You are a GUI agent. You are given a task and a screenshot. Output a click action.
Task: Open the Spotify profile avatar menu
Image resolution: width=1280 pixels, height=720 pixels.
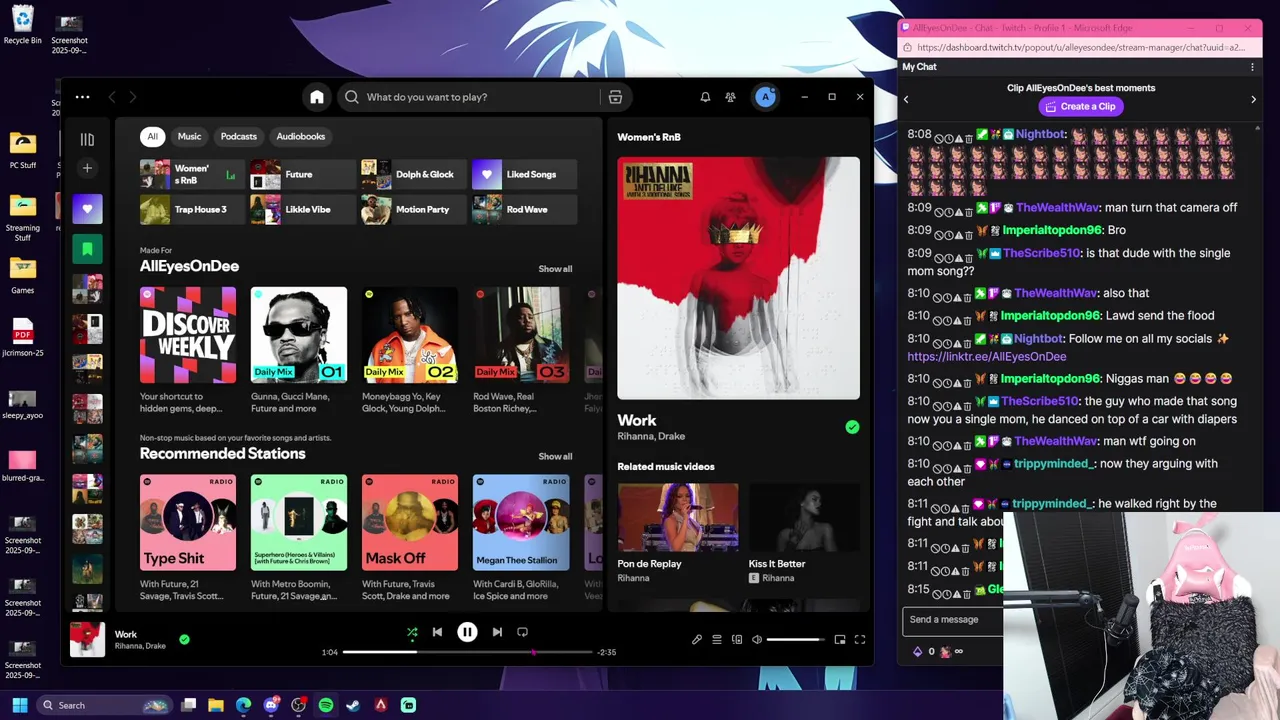point(765,97)
